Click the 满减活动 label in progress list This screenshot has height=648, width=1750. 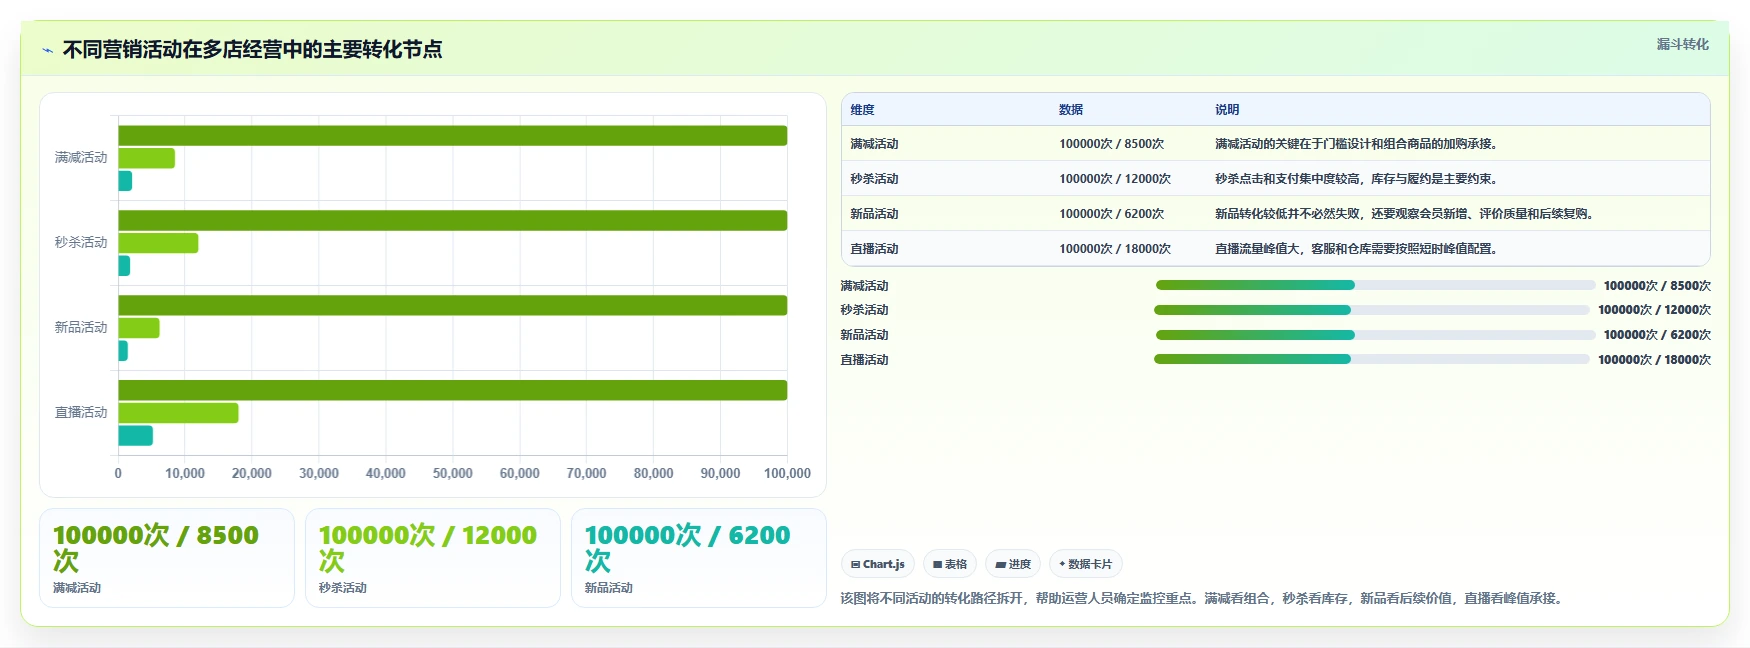pos(864,286)
